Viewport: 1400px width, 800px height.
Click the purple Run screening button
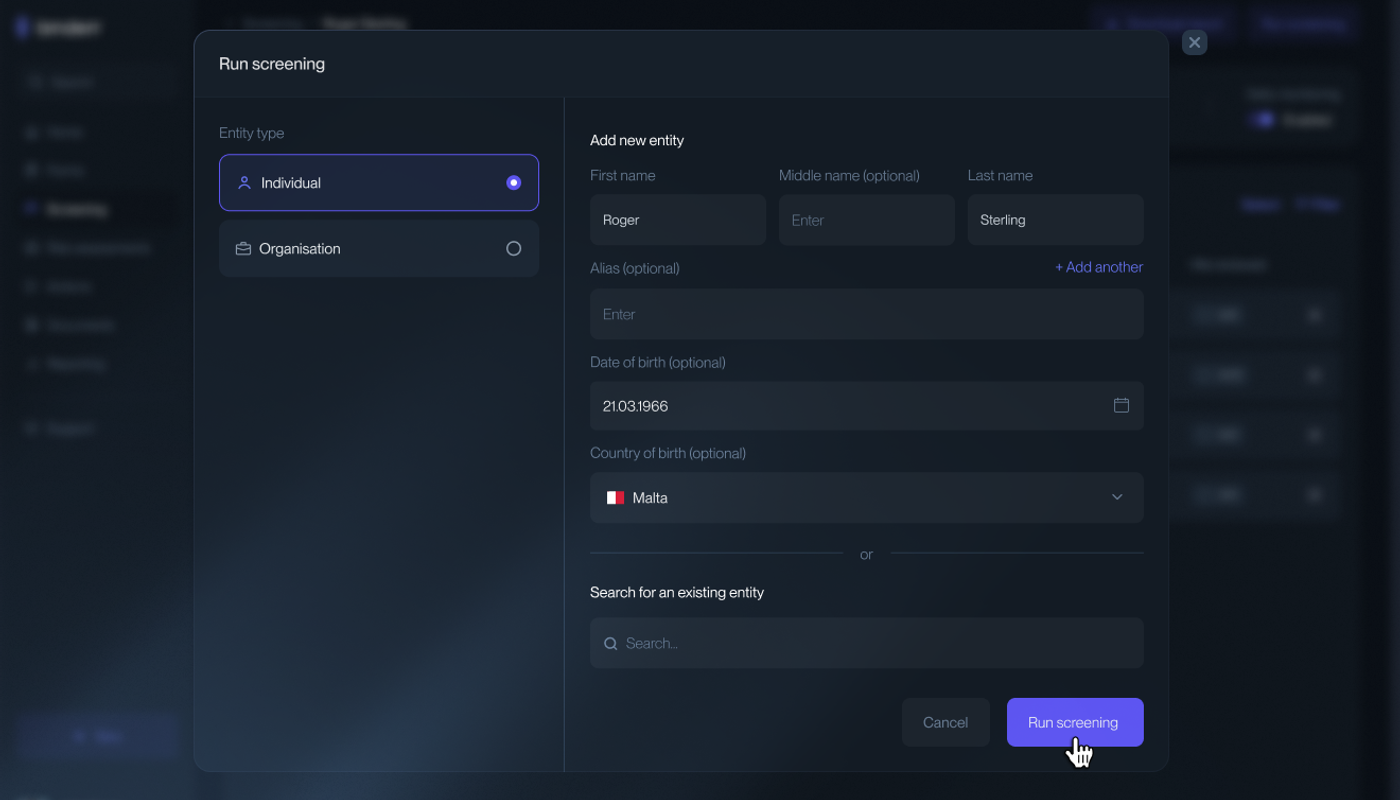1075,722
